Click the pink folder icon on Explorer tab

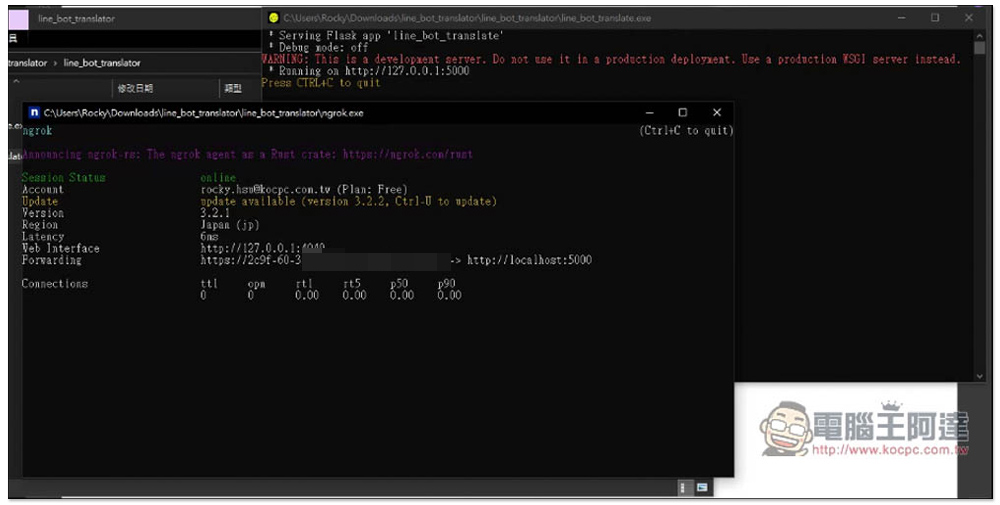tap(18, 19)
